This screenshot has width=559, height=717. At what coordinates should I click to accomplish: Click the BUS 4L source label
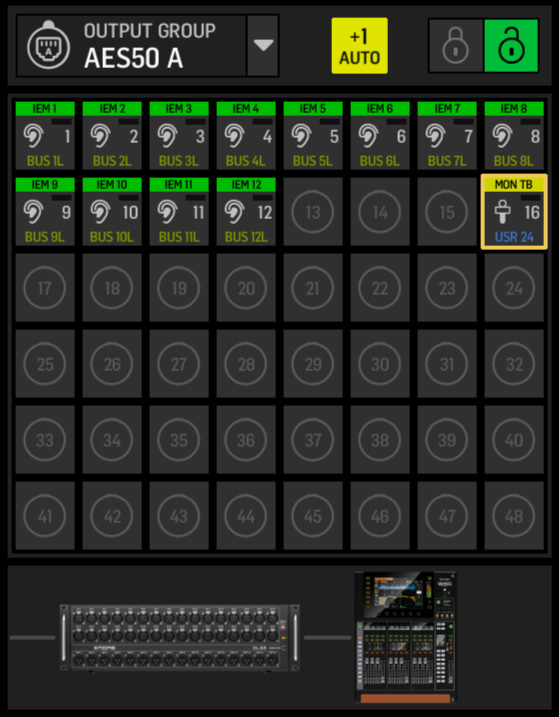tap(246, 161)
